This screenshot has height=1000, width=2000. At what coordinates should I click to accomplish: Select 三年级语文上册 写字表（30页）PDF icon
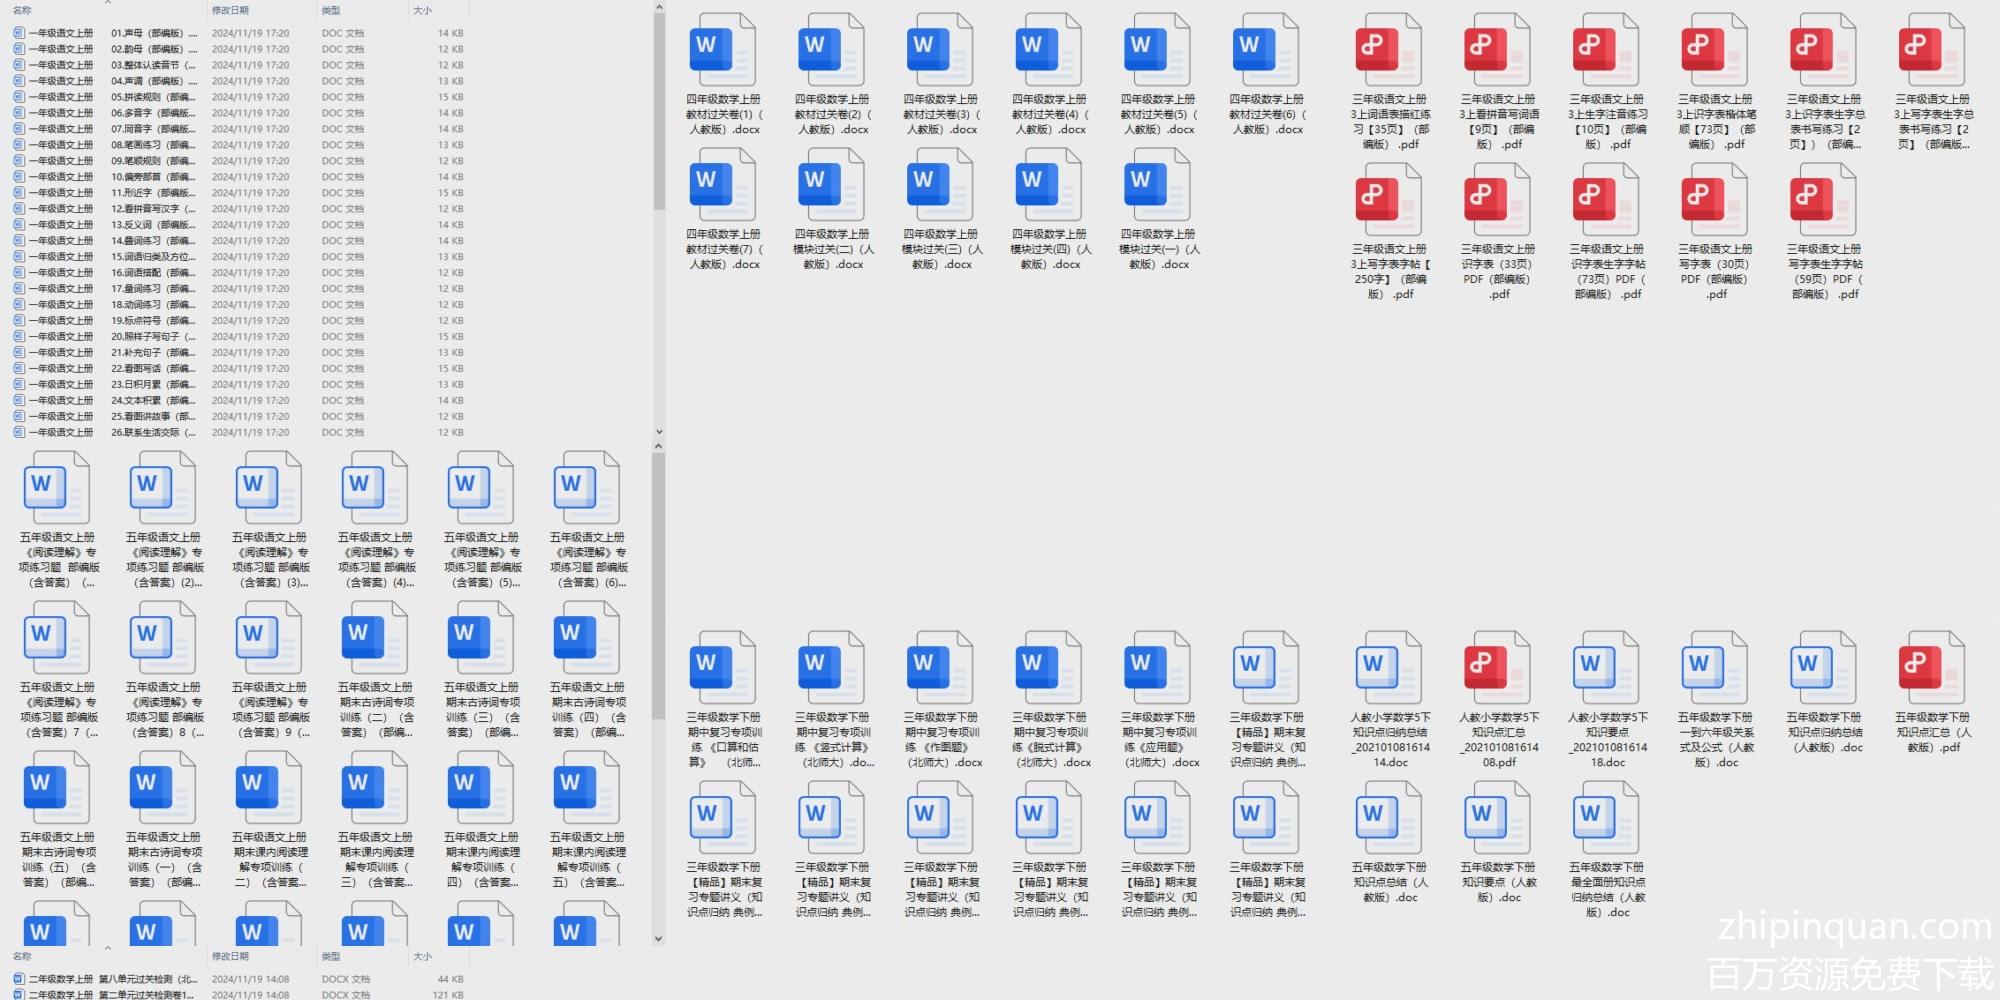pyautogui.click(x=1714, y=201)
